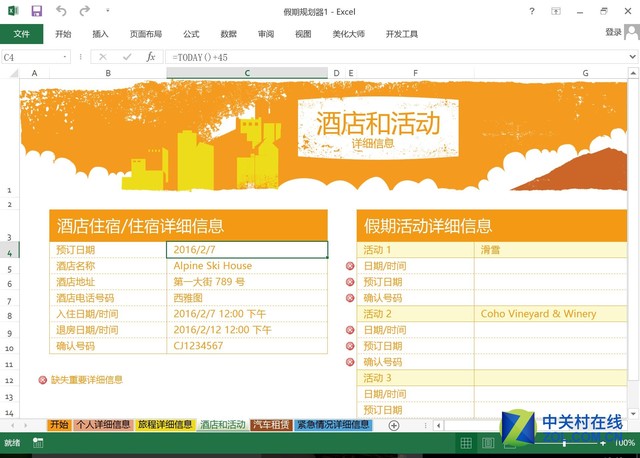Select column C header
Screen dimensions: 640x458
click(x=247, y=73)
